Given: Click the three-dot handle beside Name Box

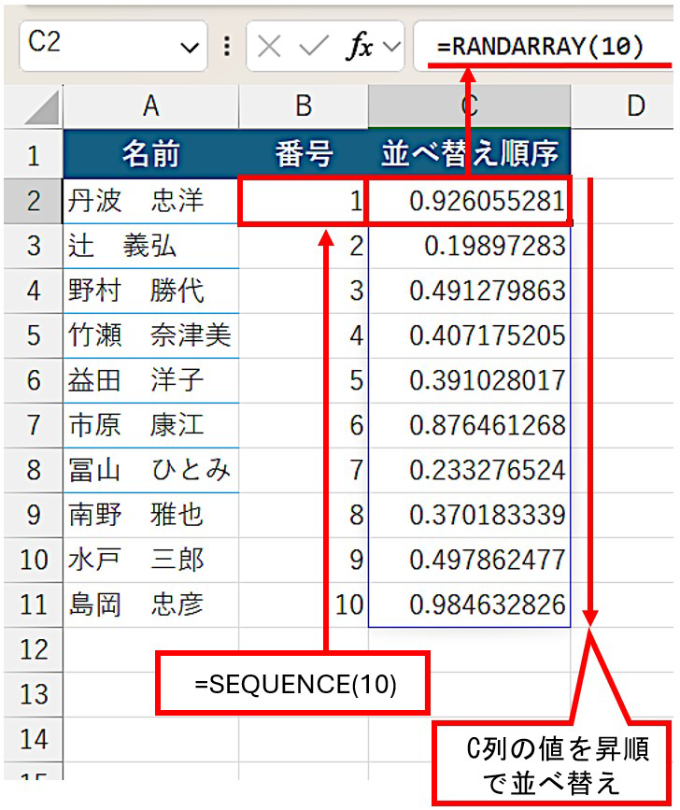Looking at the screenshot, I should pos(227,46).
